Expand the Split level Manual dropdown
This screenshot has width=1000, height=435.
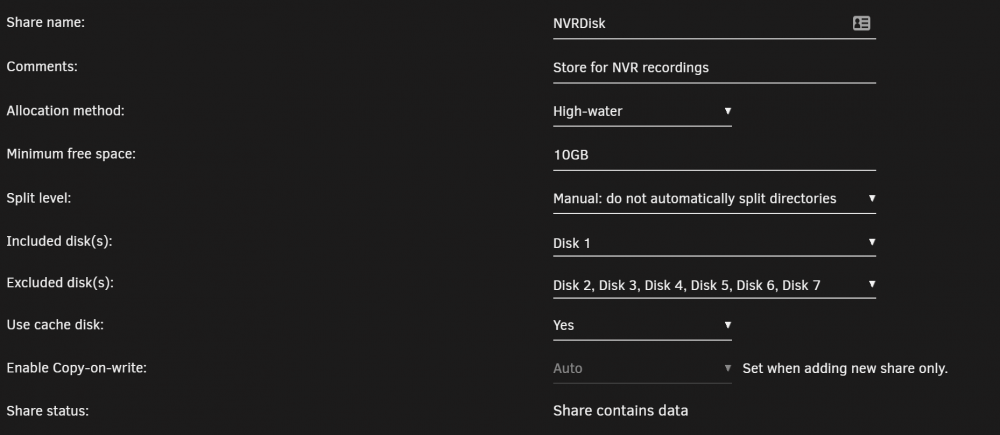click(x=714, y=199)
